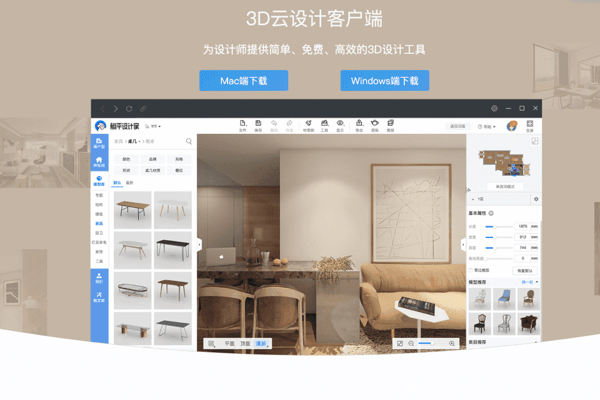Viewport: 600px width, 400px height.
Task: Click the length slider at value 1875
Action: pyautogui.click(x=499, y=227)
